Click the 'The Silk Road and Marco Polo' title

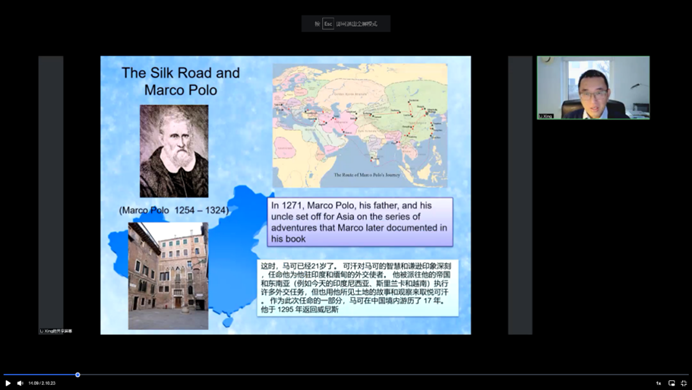pos(181,81)
